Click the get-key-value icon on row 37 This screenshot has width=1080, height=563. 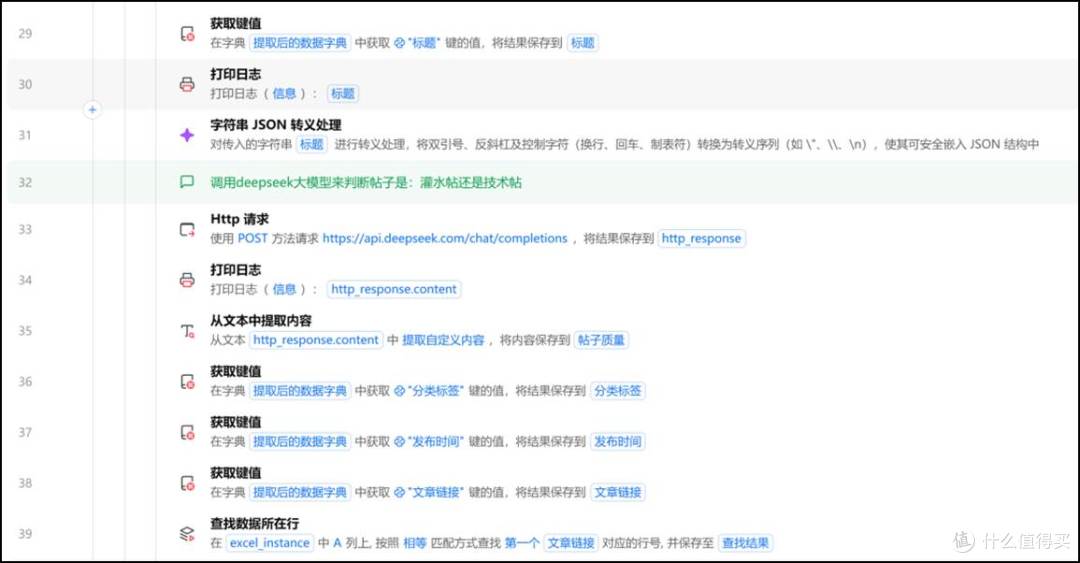[187, 432]
